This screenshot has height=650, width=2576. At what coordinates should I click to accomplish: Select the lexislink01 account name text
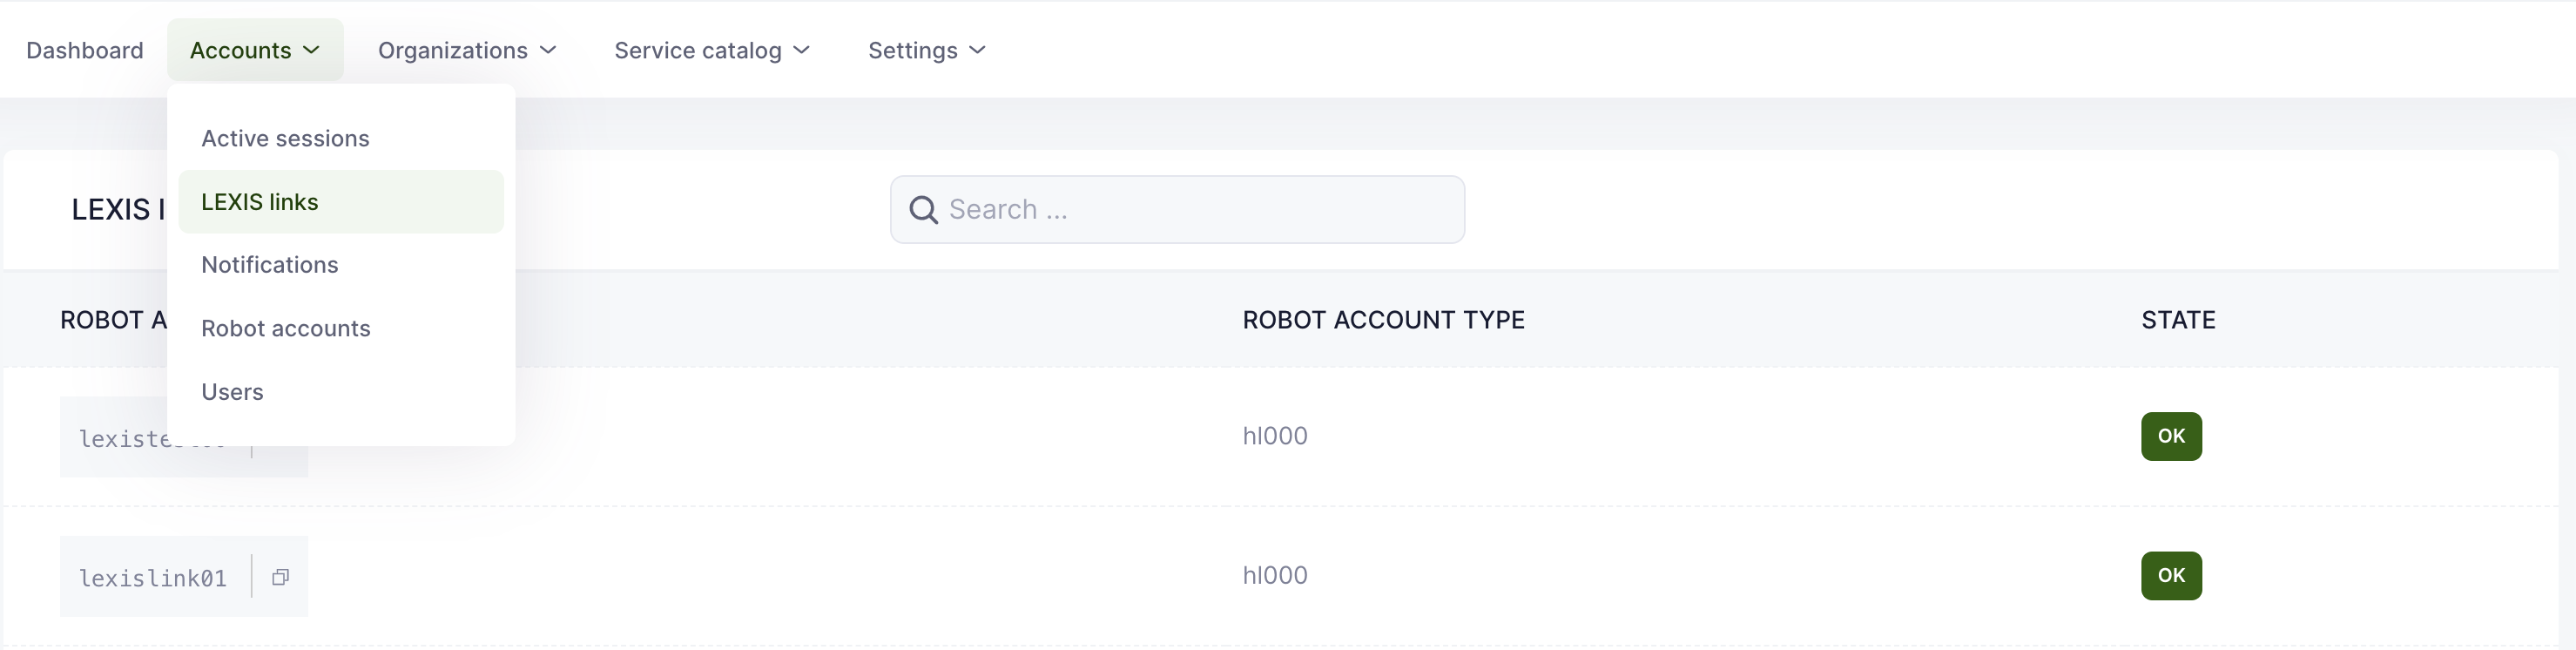pyautogui.click(x=153, y=578)
